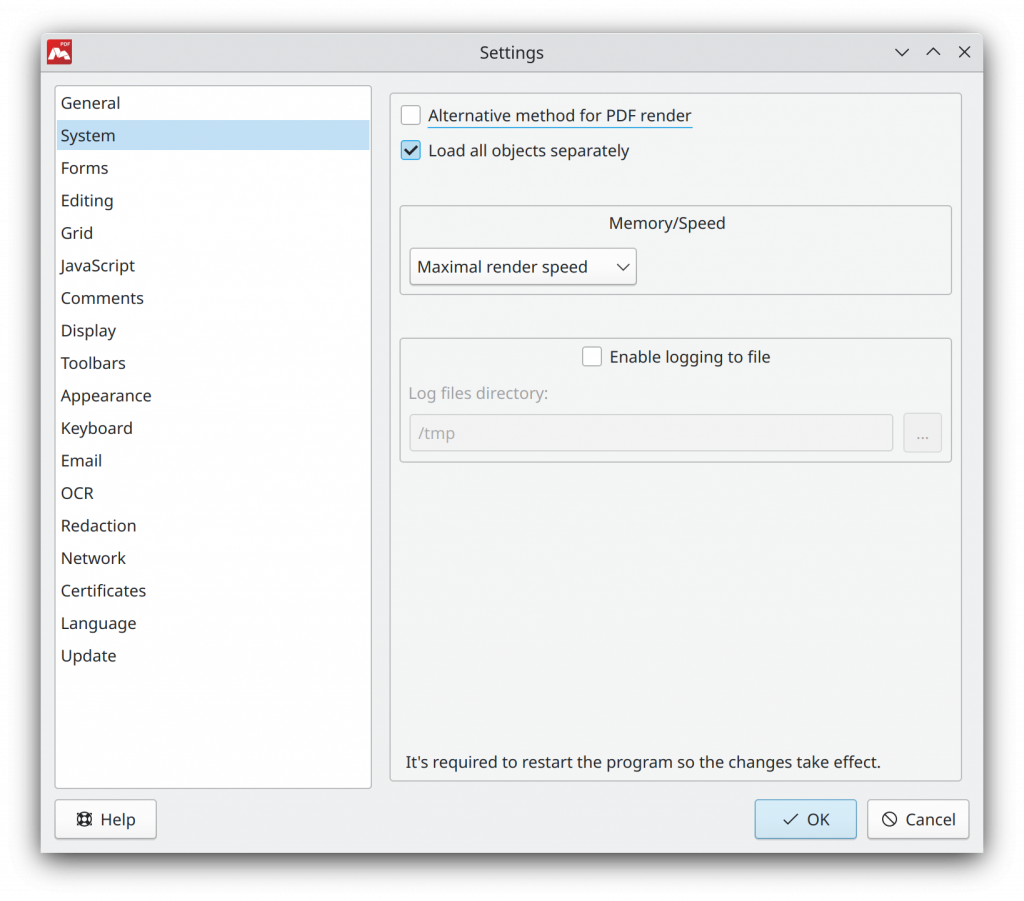
Task: Open the Certificates settings category
Action: (x=213, y=591)
